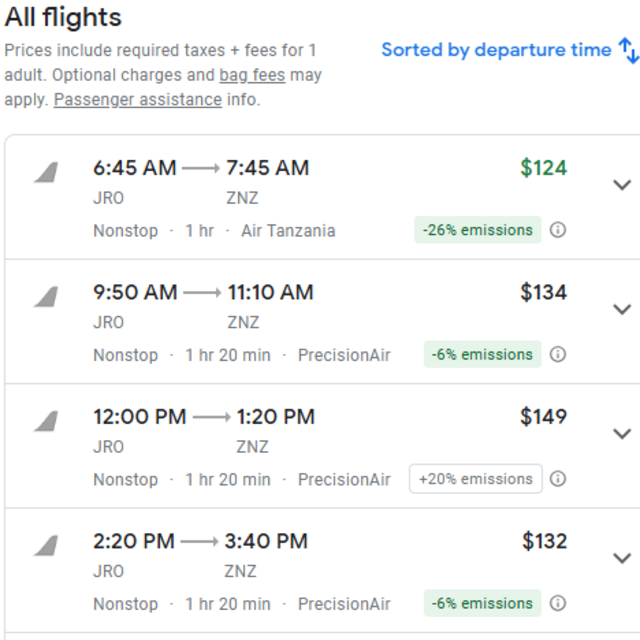Select the $132 flight price
The height and width of the screenshot is (640, 640).
click(544, 541)
